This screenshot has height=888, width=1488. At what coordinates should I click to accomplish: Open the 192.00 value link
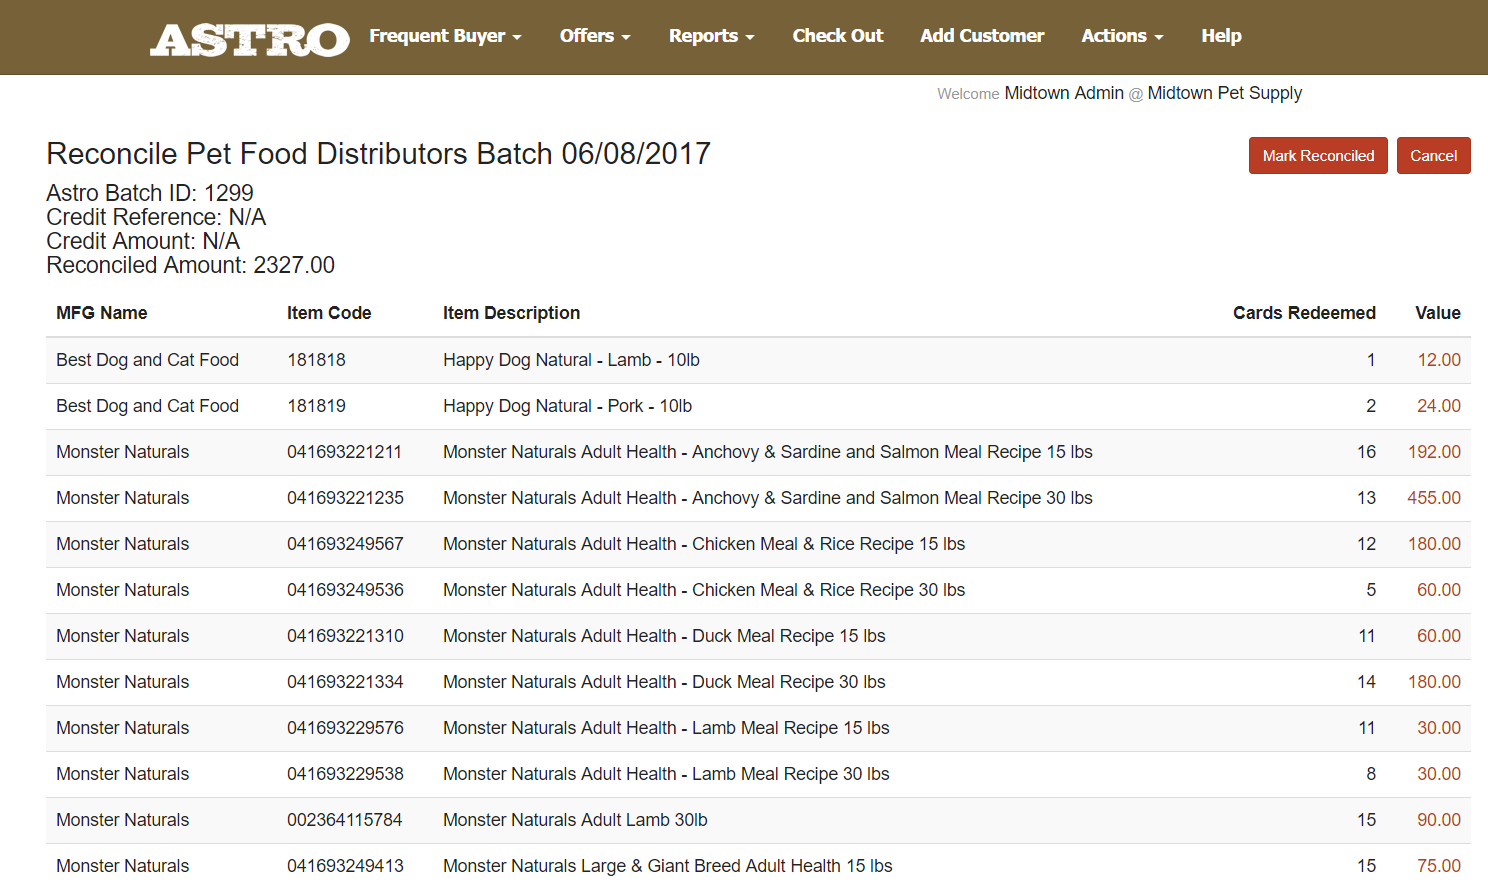point(1434,452)
